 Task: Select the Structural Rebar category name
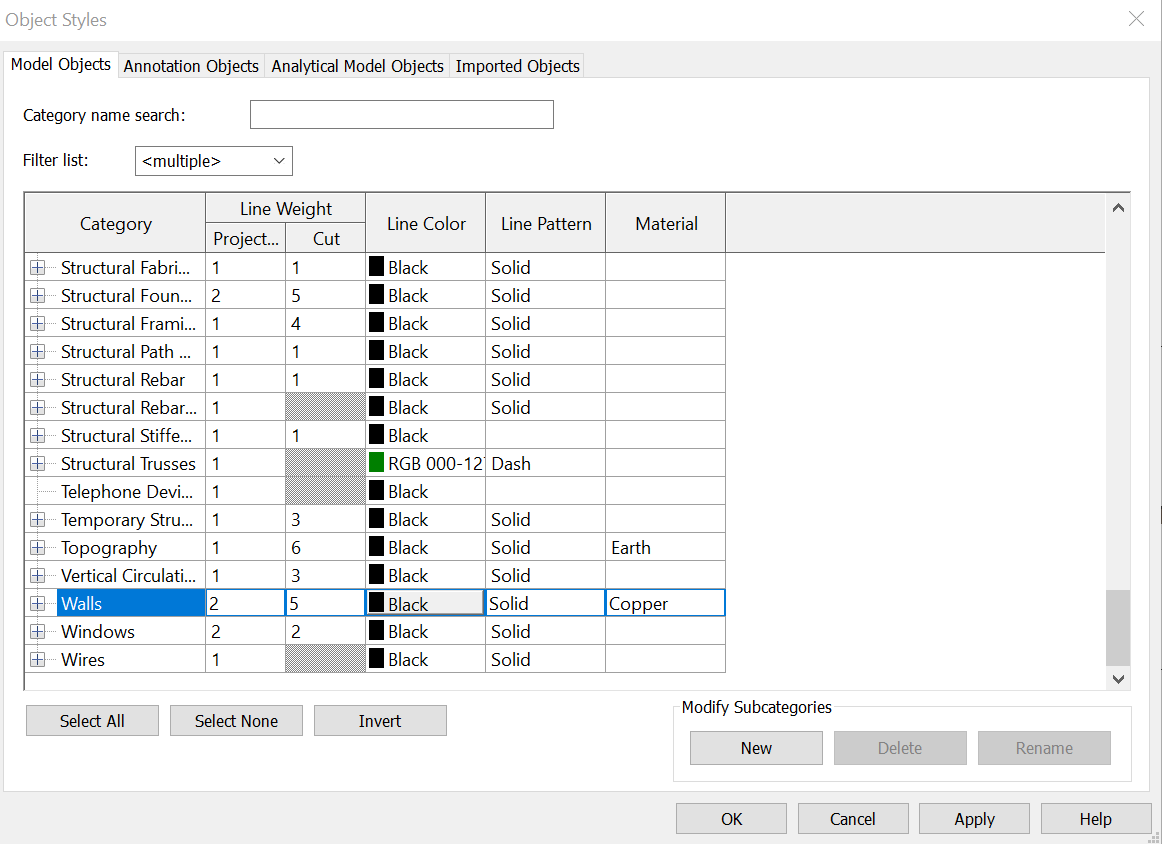coord(122,379)
